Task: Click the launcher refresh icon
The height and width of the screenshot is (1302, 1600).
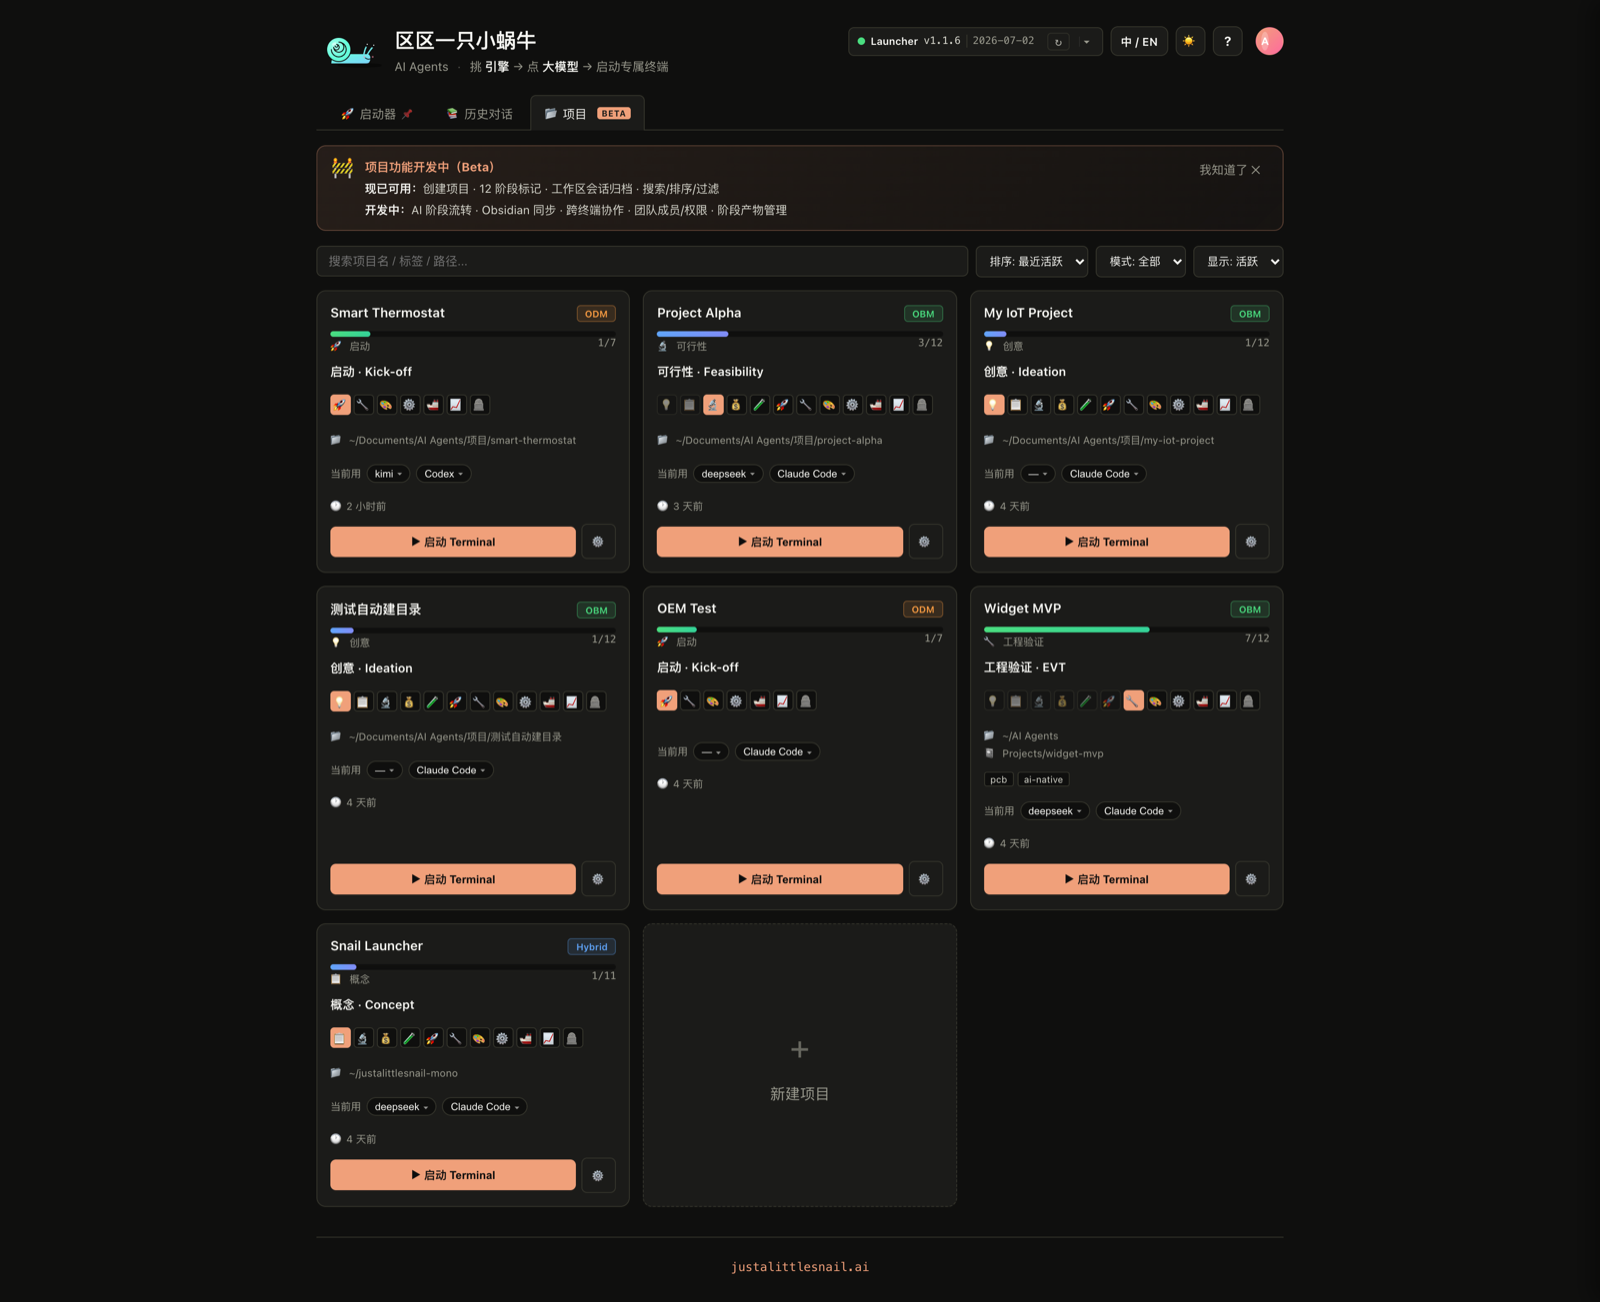Action: click(1058, 41)
